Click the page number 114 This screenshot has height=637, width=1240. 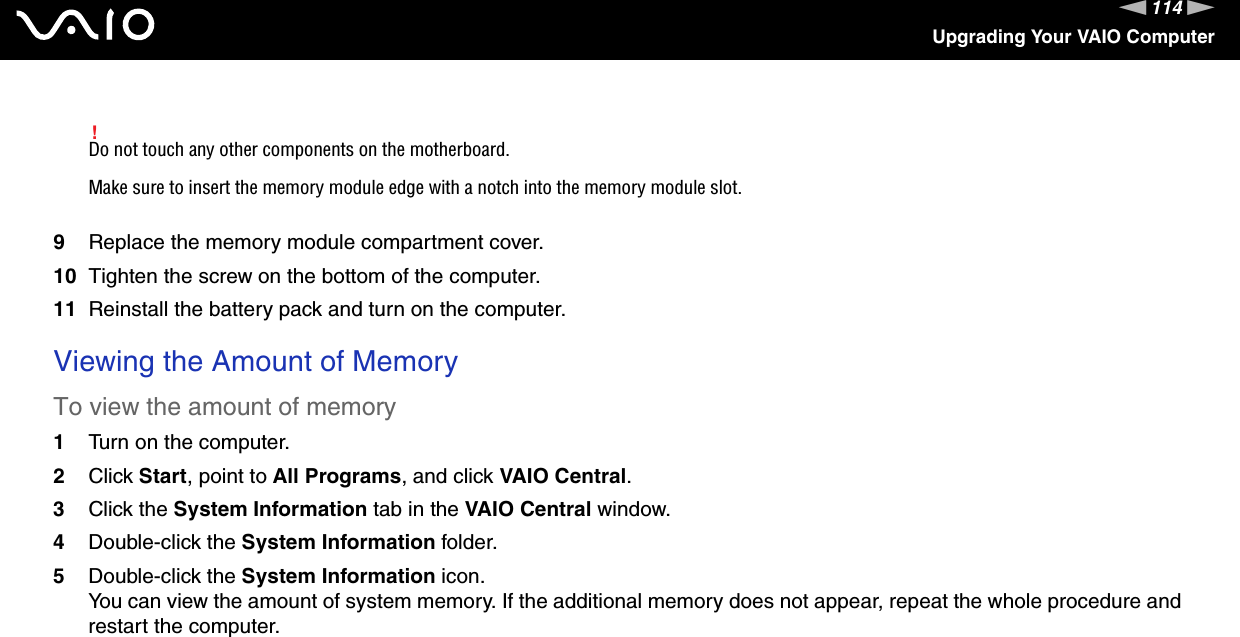point(1168,9)
